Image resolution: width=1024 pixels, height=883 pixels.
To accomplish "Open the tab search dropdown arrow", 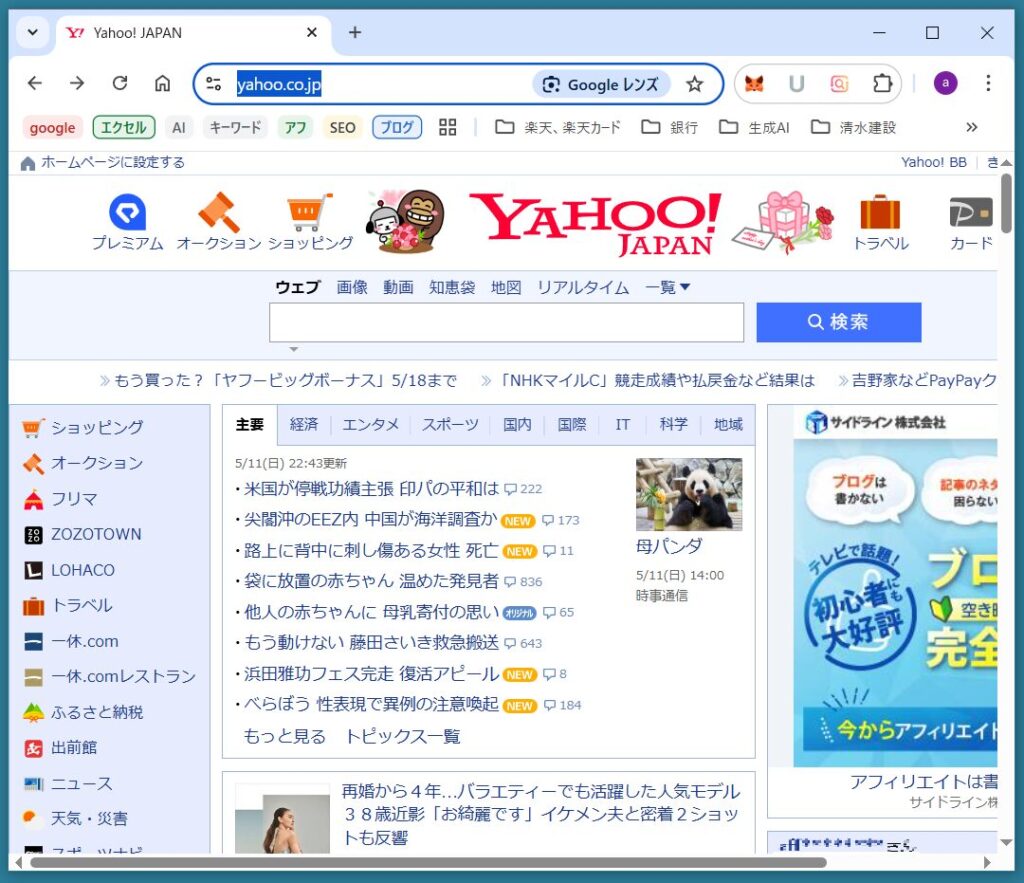I will tap(33, 32).
